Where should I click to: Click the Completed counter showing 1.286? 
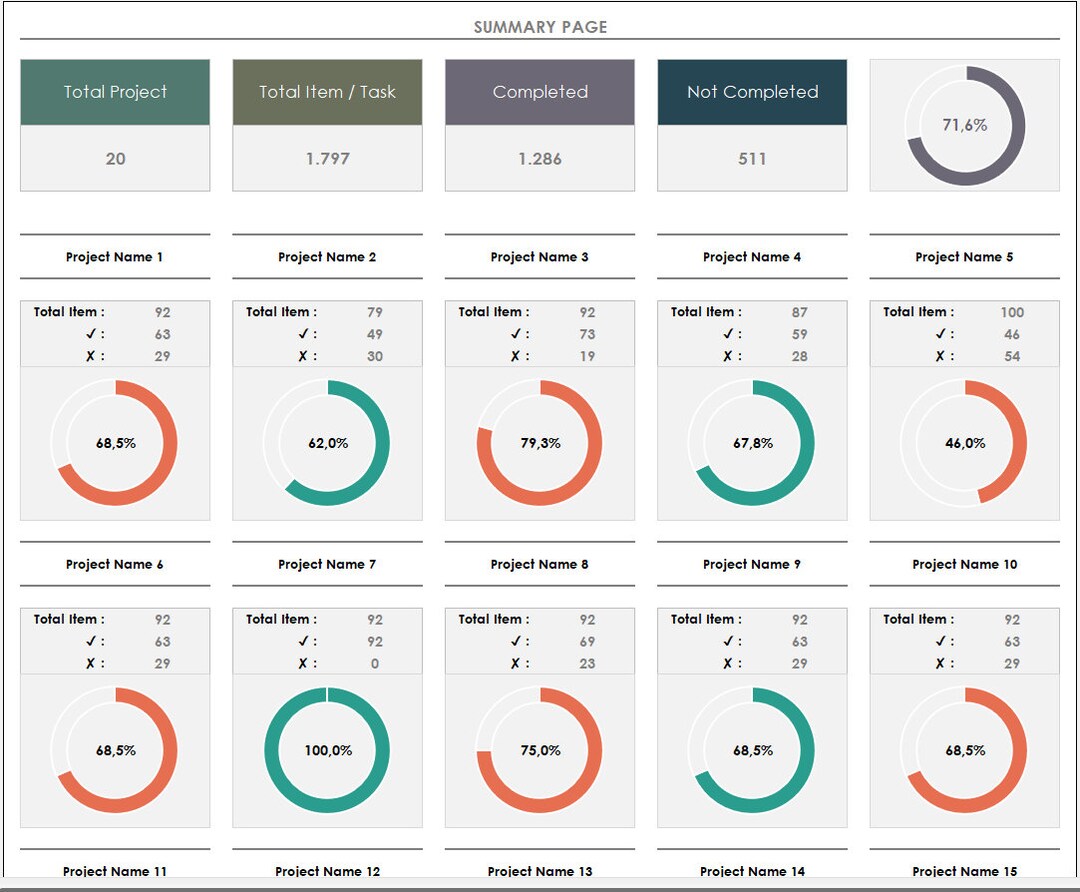(539, 159)
